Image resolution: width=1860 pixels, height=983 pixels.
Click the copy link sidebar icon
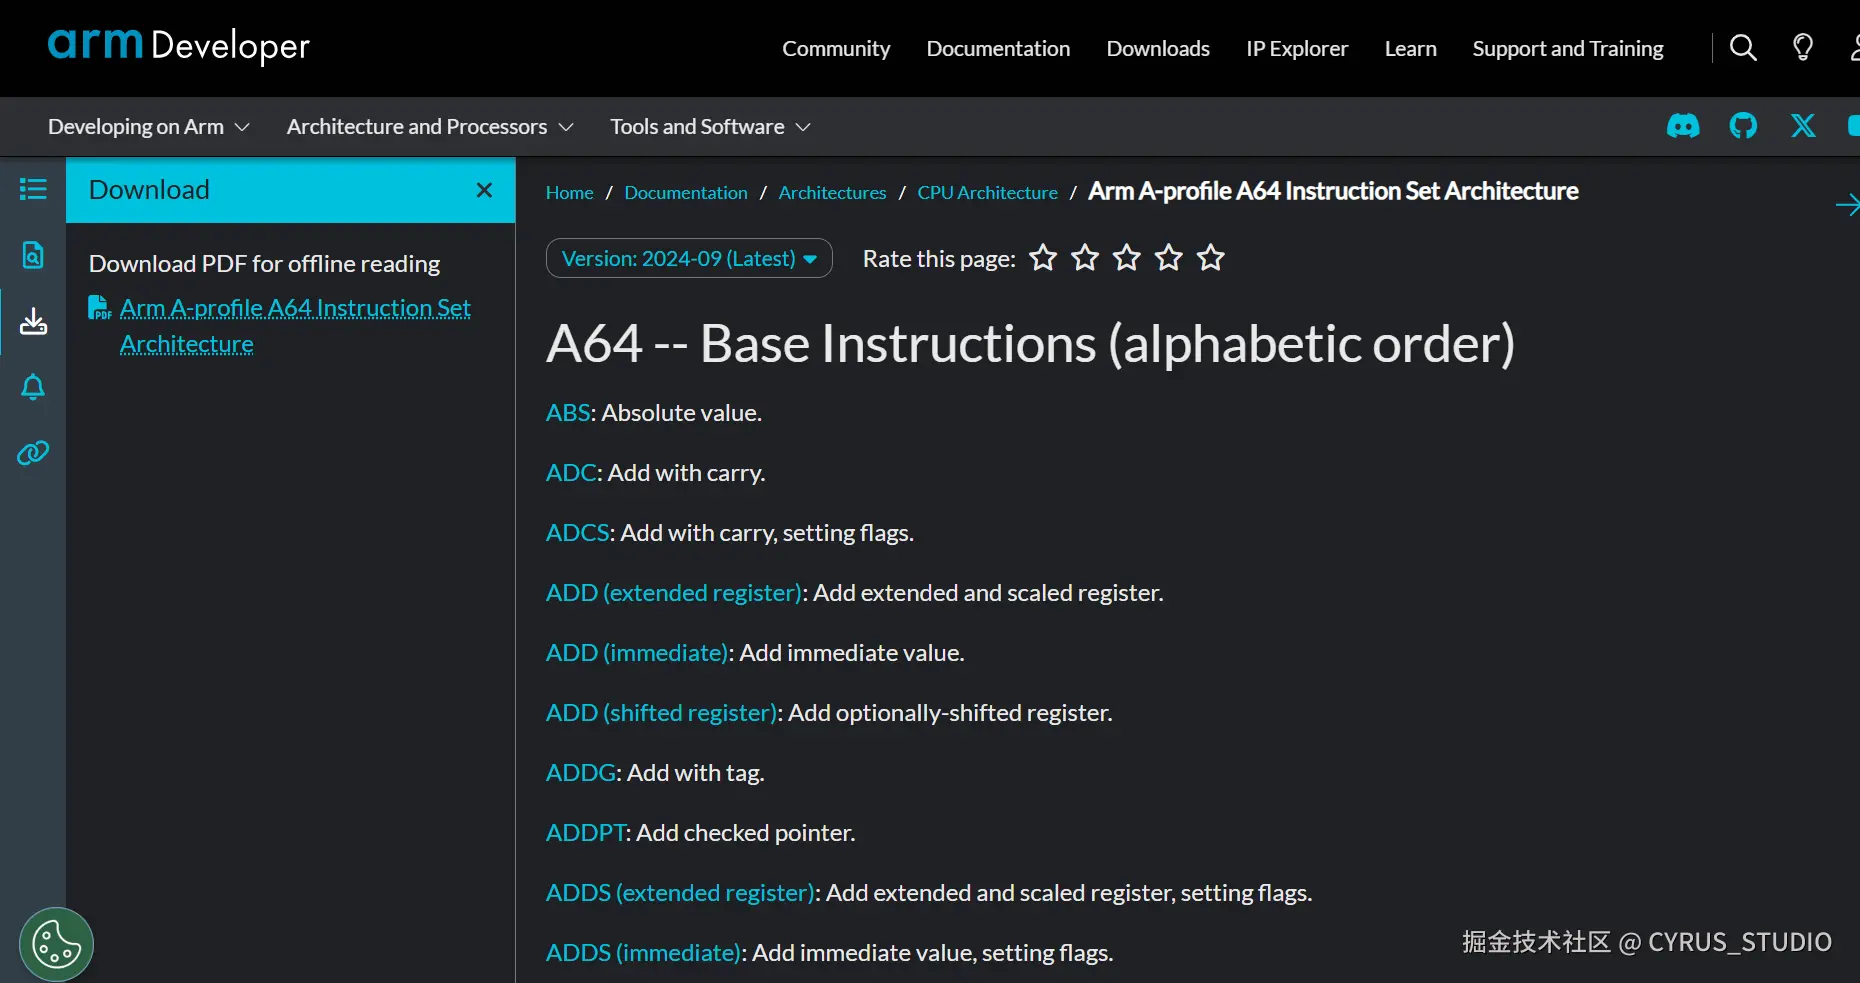[33, 453]
